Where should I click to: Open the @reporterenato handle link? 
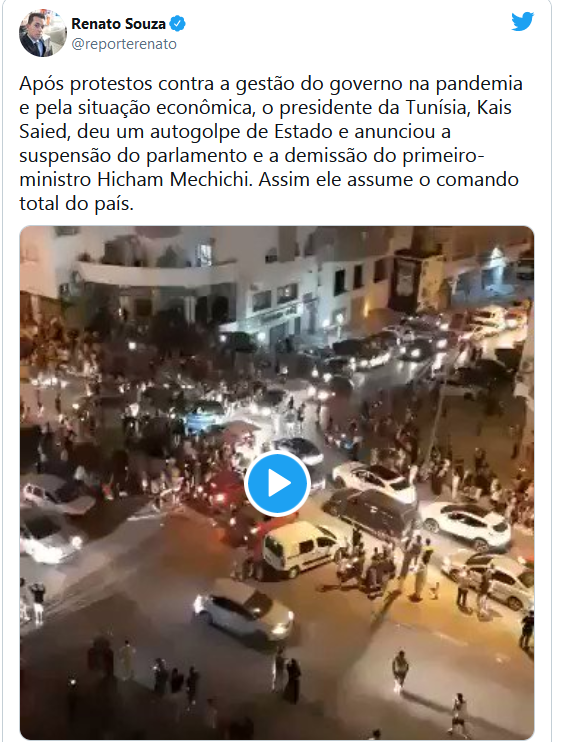(x=124, y=44)
